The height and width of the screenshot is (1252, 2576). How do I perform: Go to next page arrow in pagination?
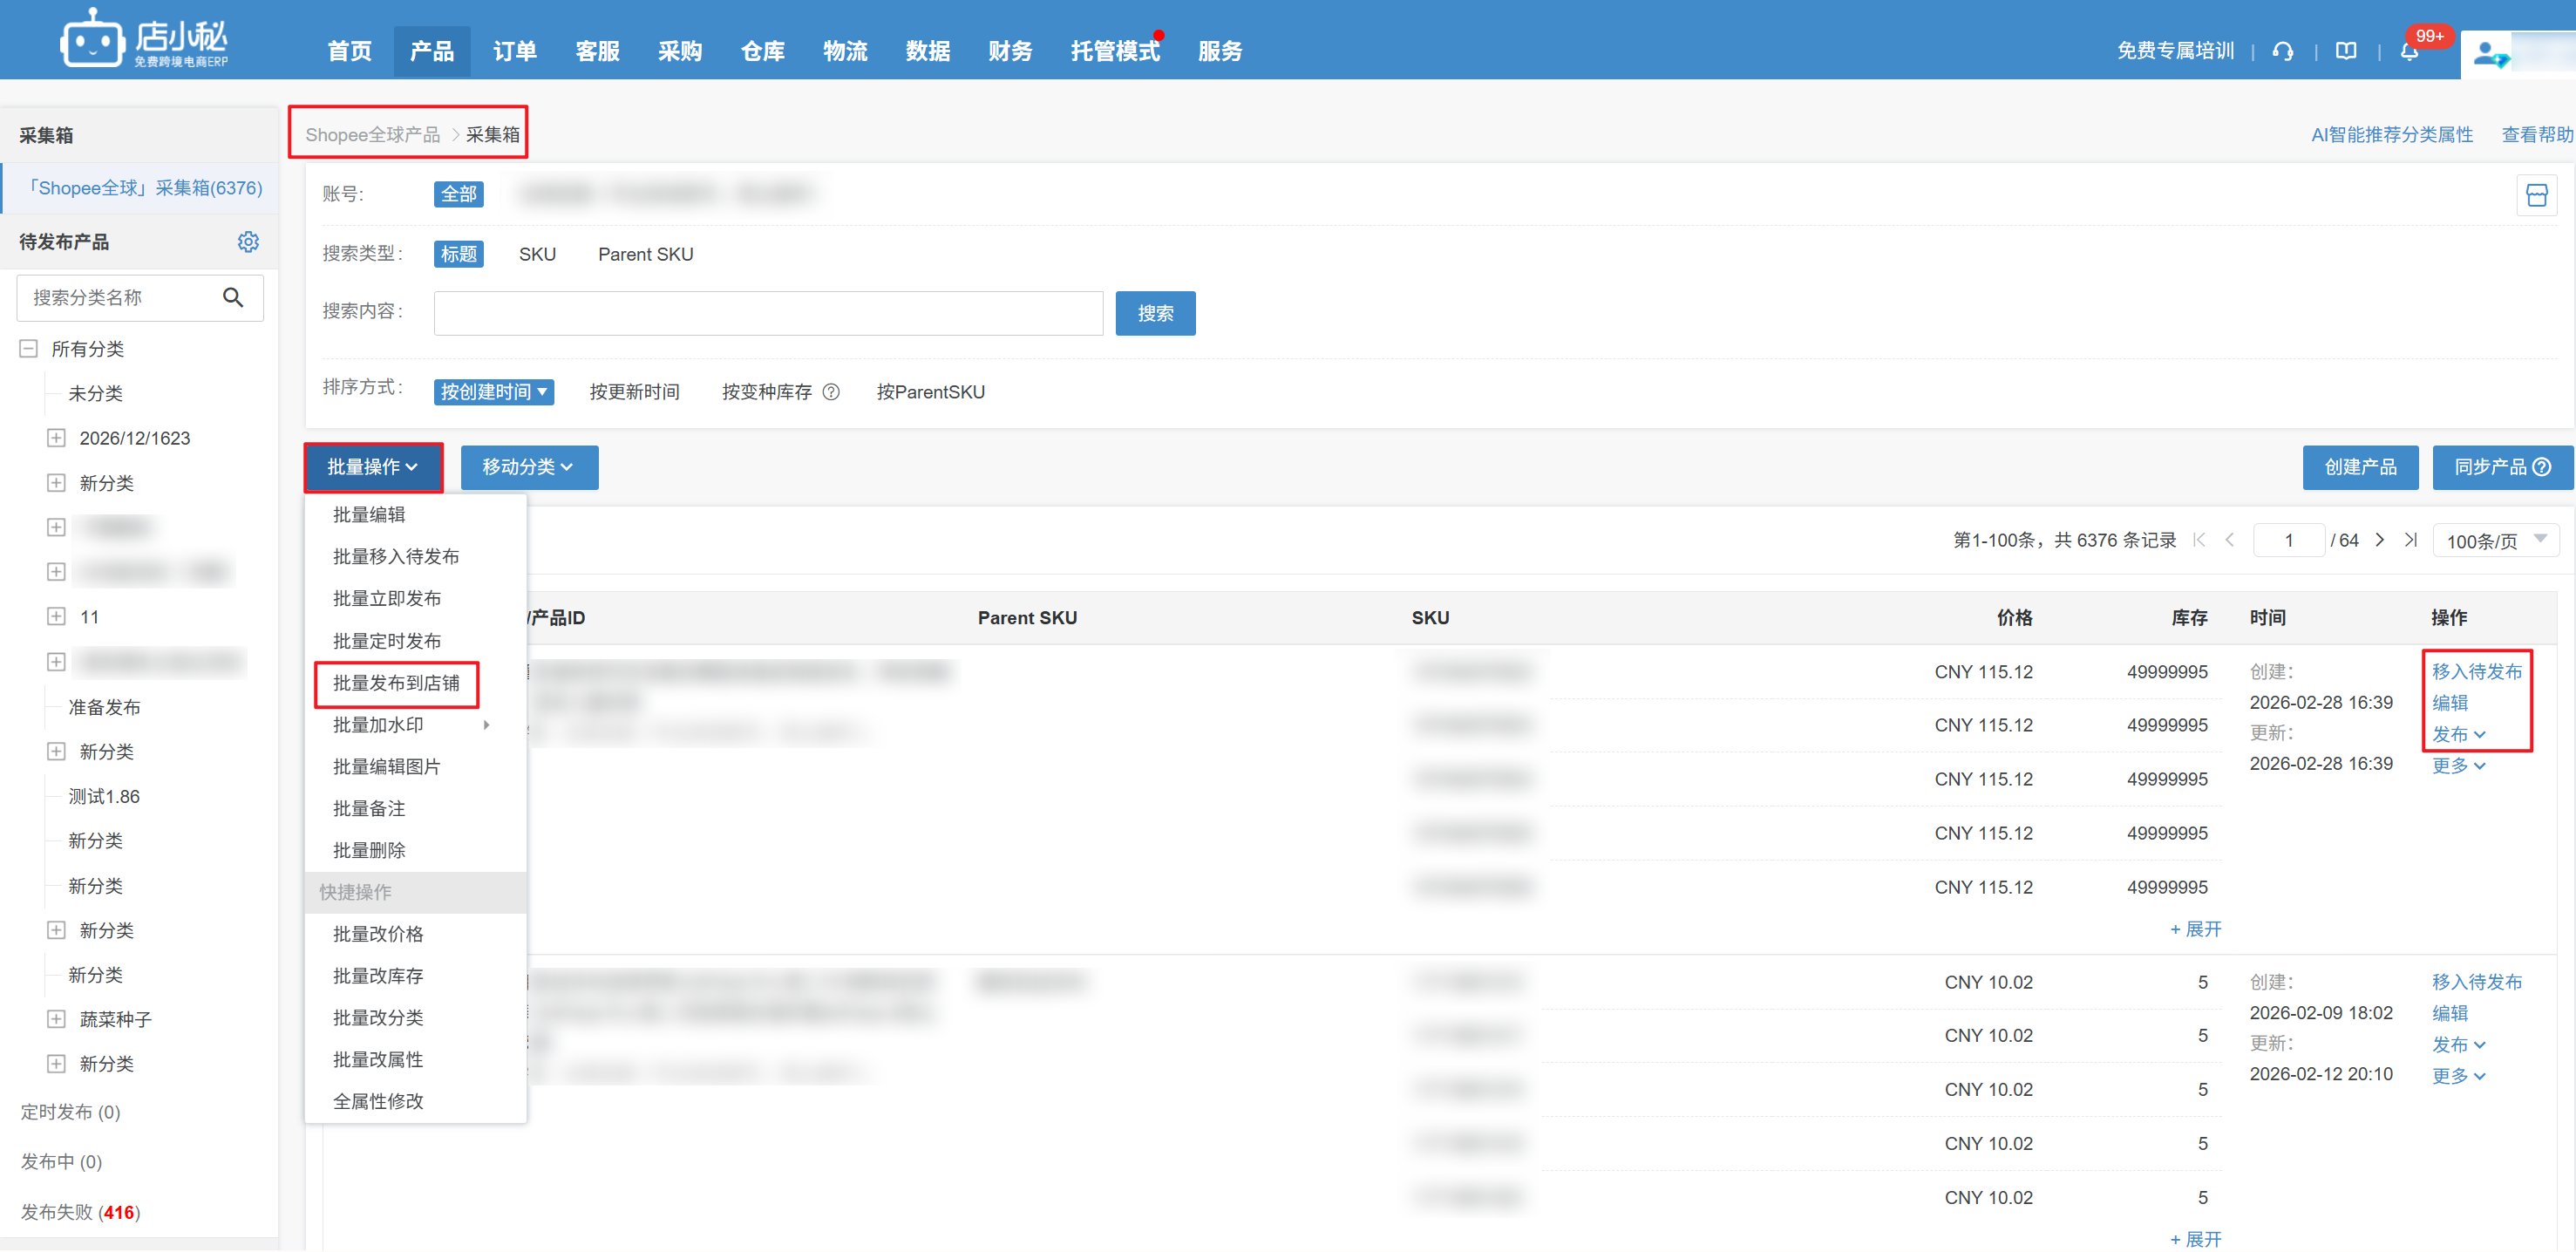2380,540
